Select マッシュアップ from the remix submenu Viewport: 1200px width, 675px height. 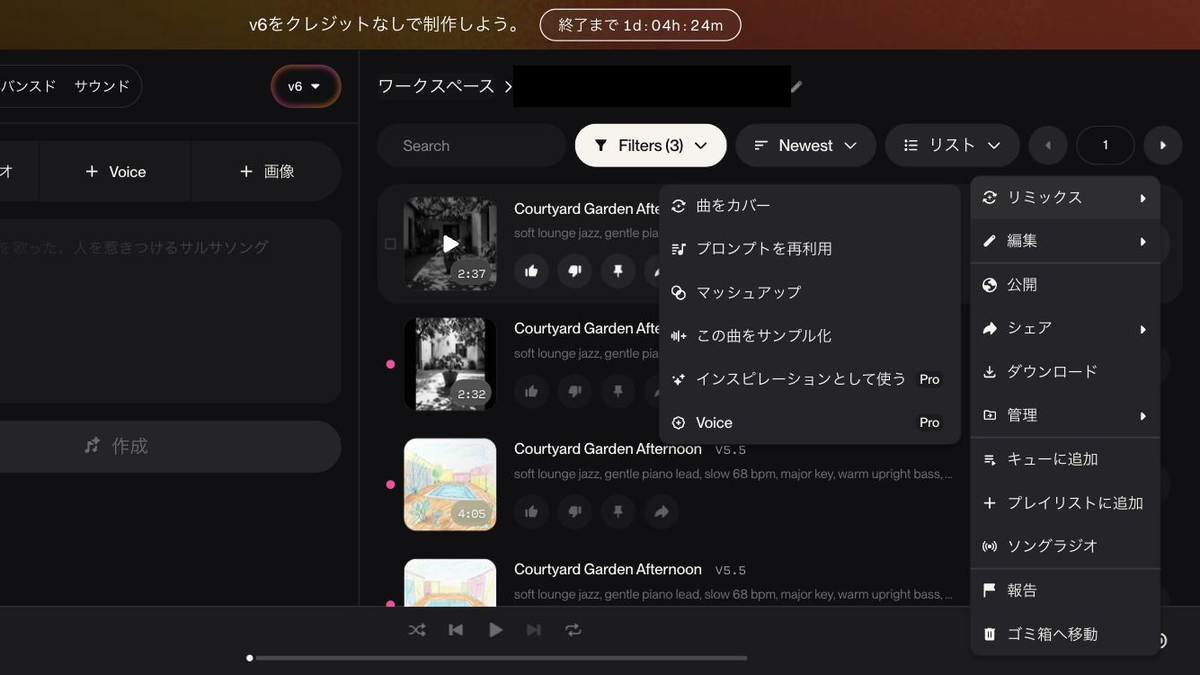[809, 293]
